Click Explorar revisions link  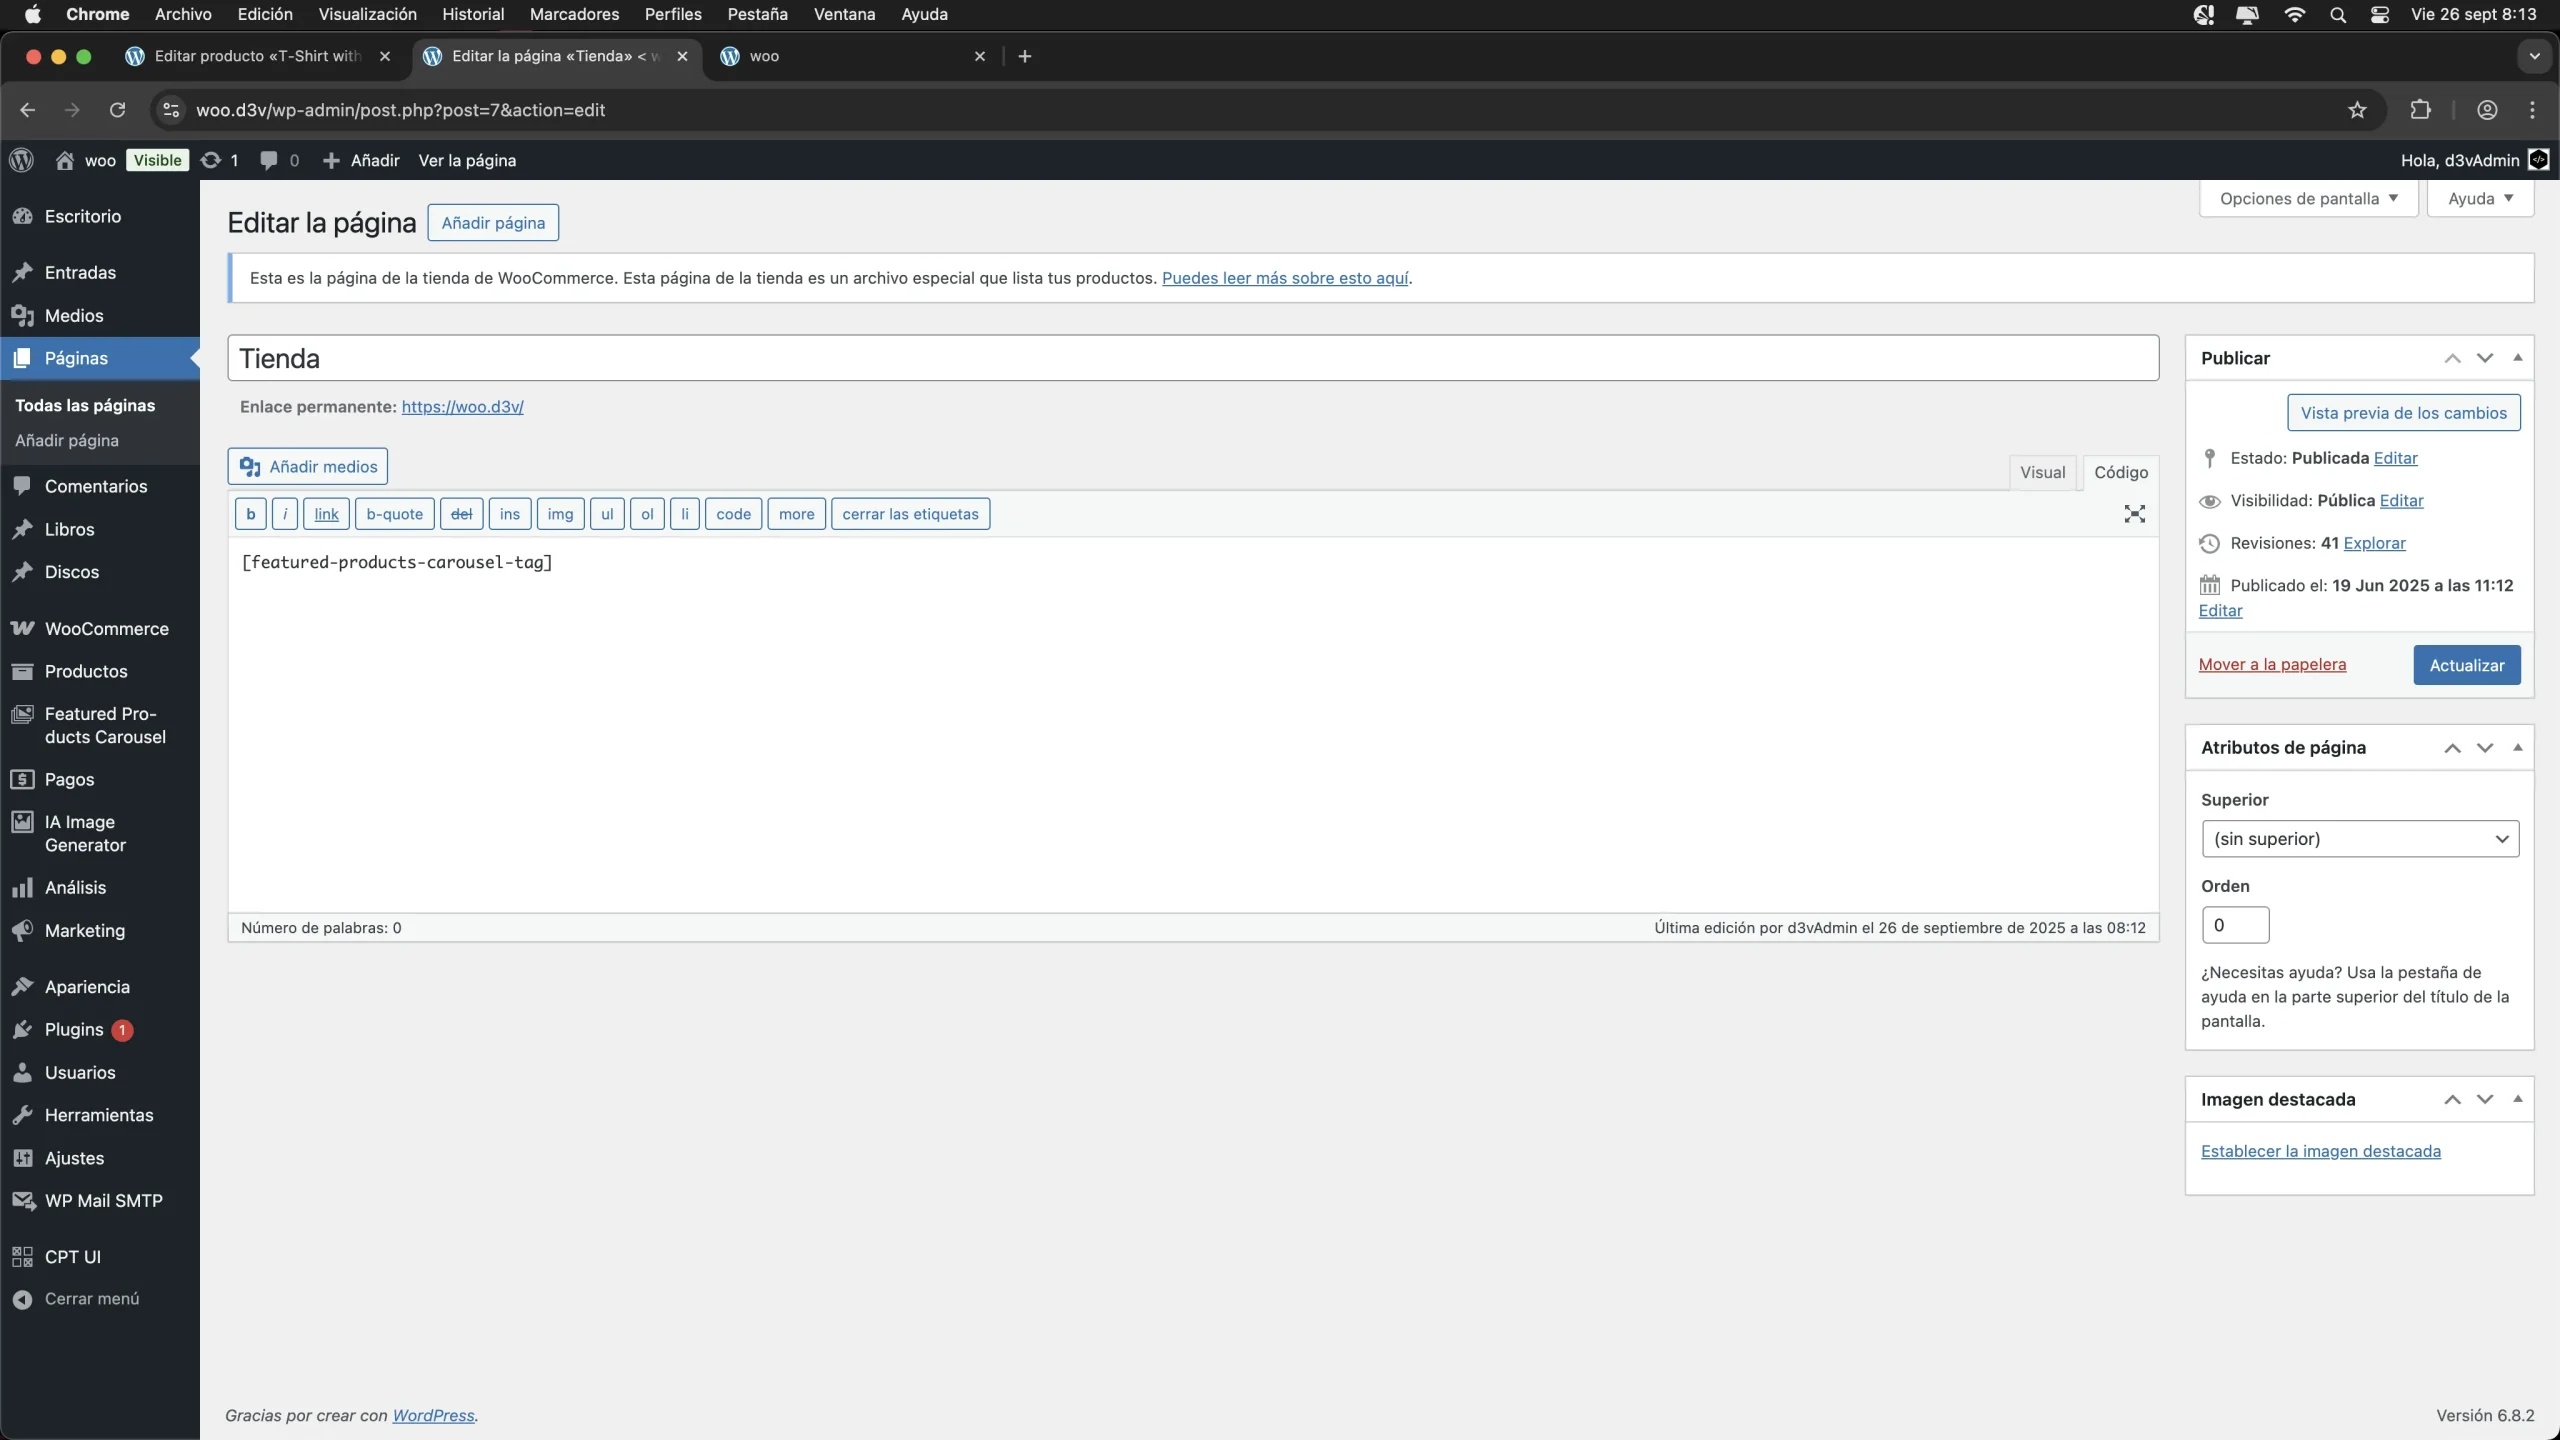[2374, 543]
